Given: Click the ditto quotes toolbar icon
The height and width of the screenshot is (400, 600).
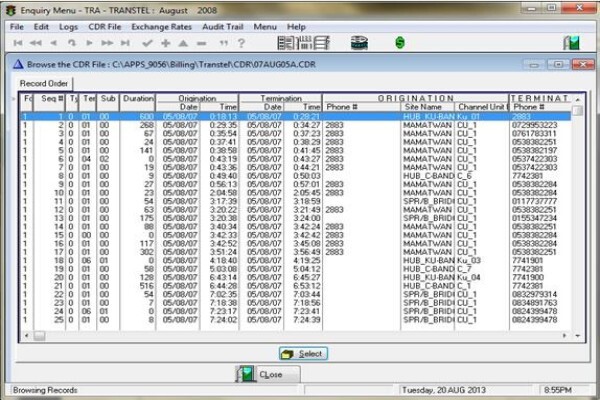Looking at the screenshot, I should (224, 43).
